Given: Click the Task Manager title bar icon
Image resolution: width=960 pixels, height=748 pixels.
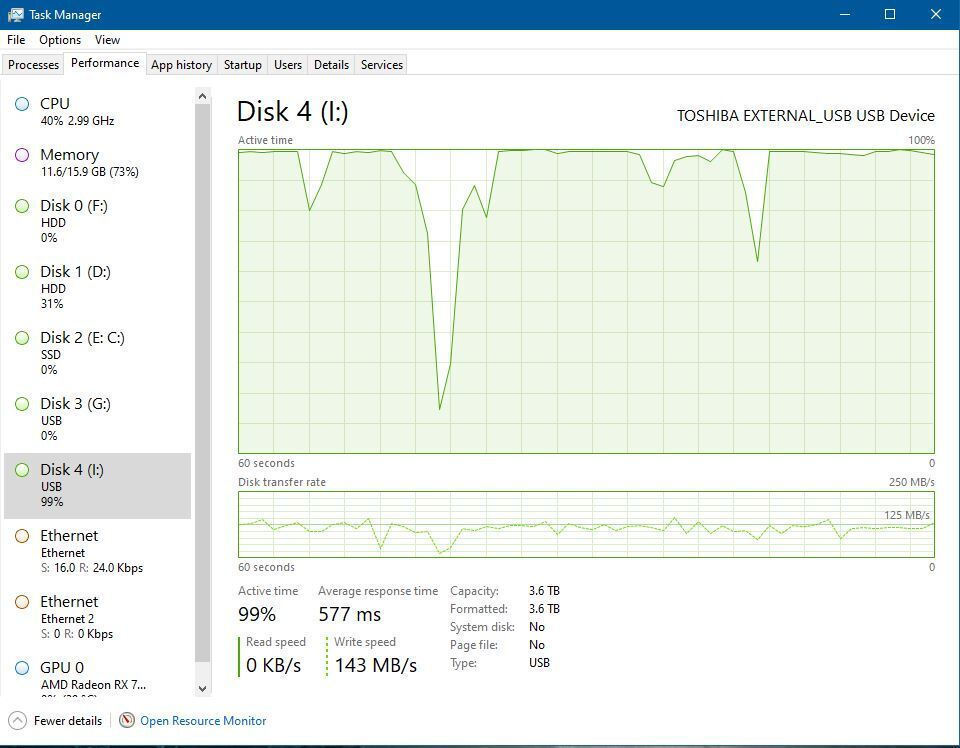Looking at the screenshot, I should click(15, 15).
